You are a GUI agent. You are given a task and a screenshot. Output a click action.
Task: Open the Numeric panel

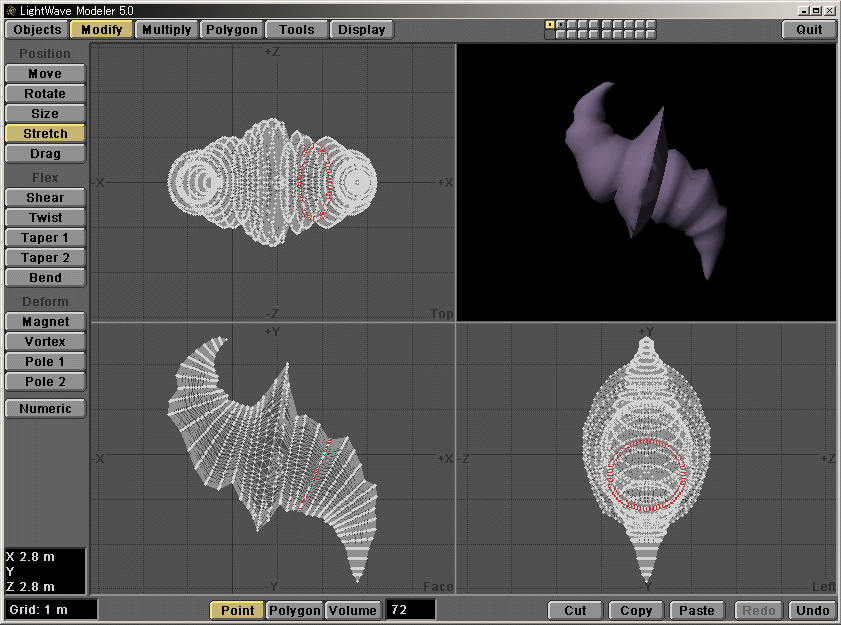[44, 408]
